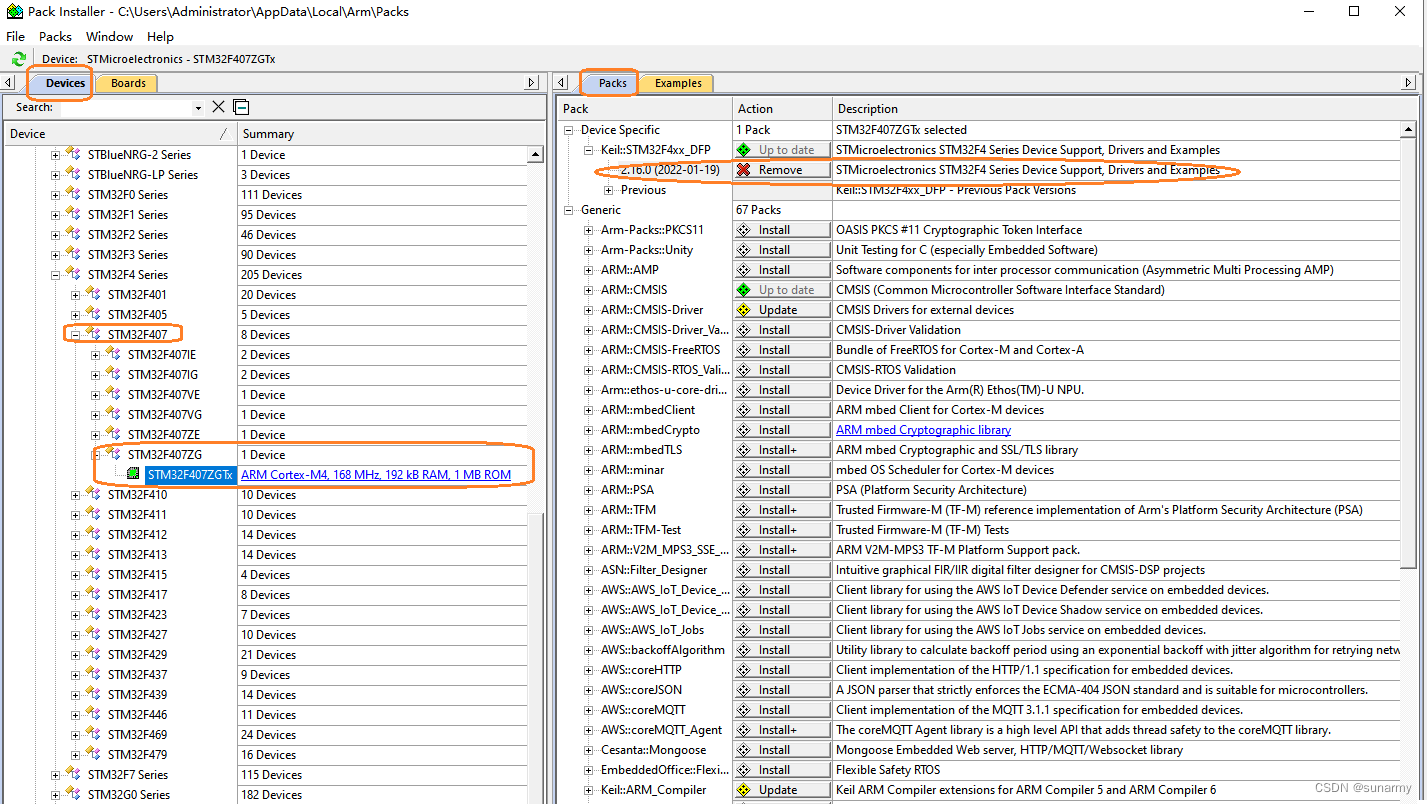Expand the ARM::CMSIS pack row
The height and width of the screenshot is (804, 1427).
coord(589,290)
